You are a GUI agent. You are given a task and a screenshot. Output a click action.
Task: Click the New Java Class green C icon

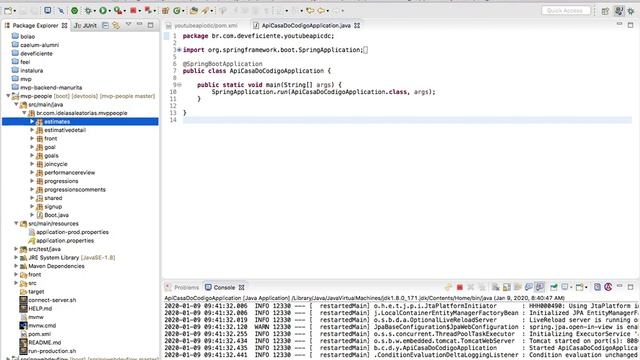click(x=176, y=11)
